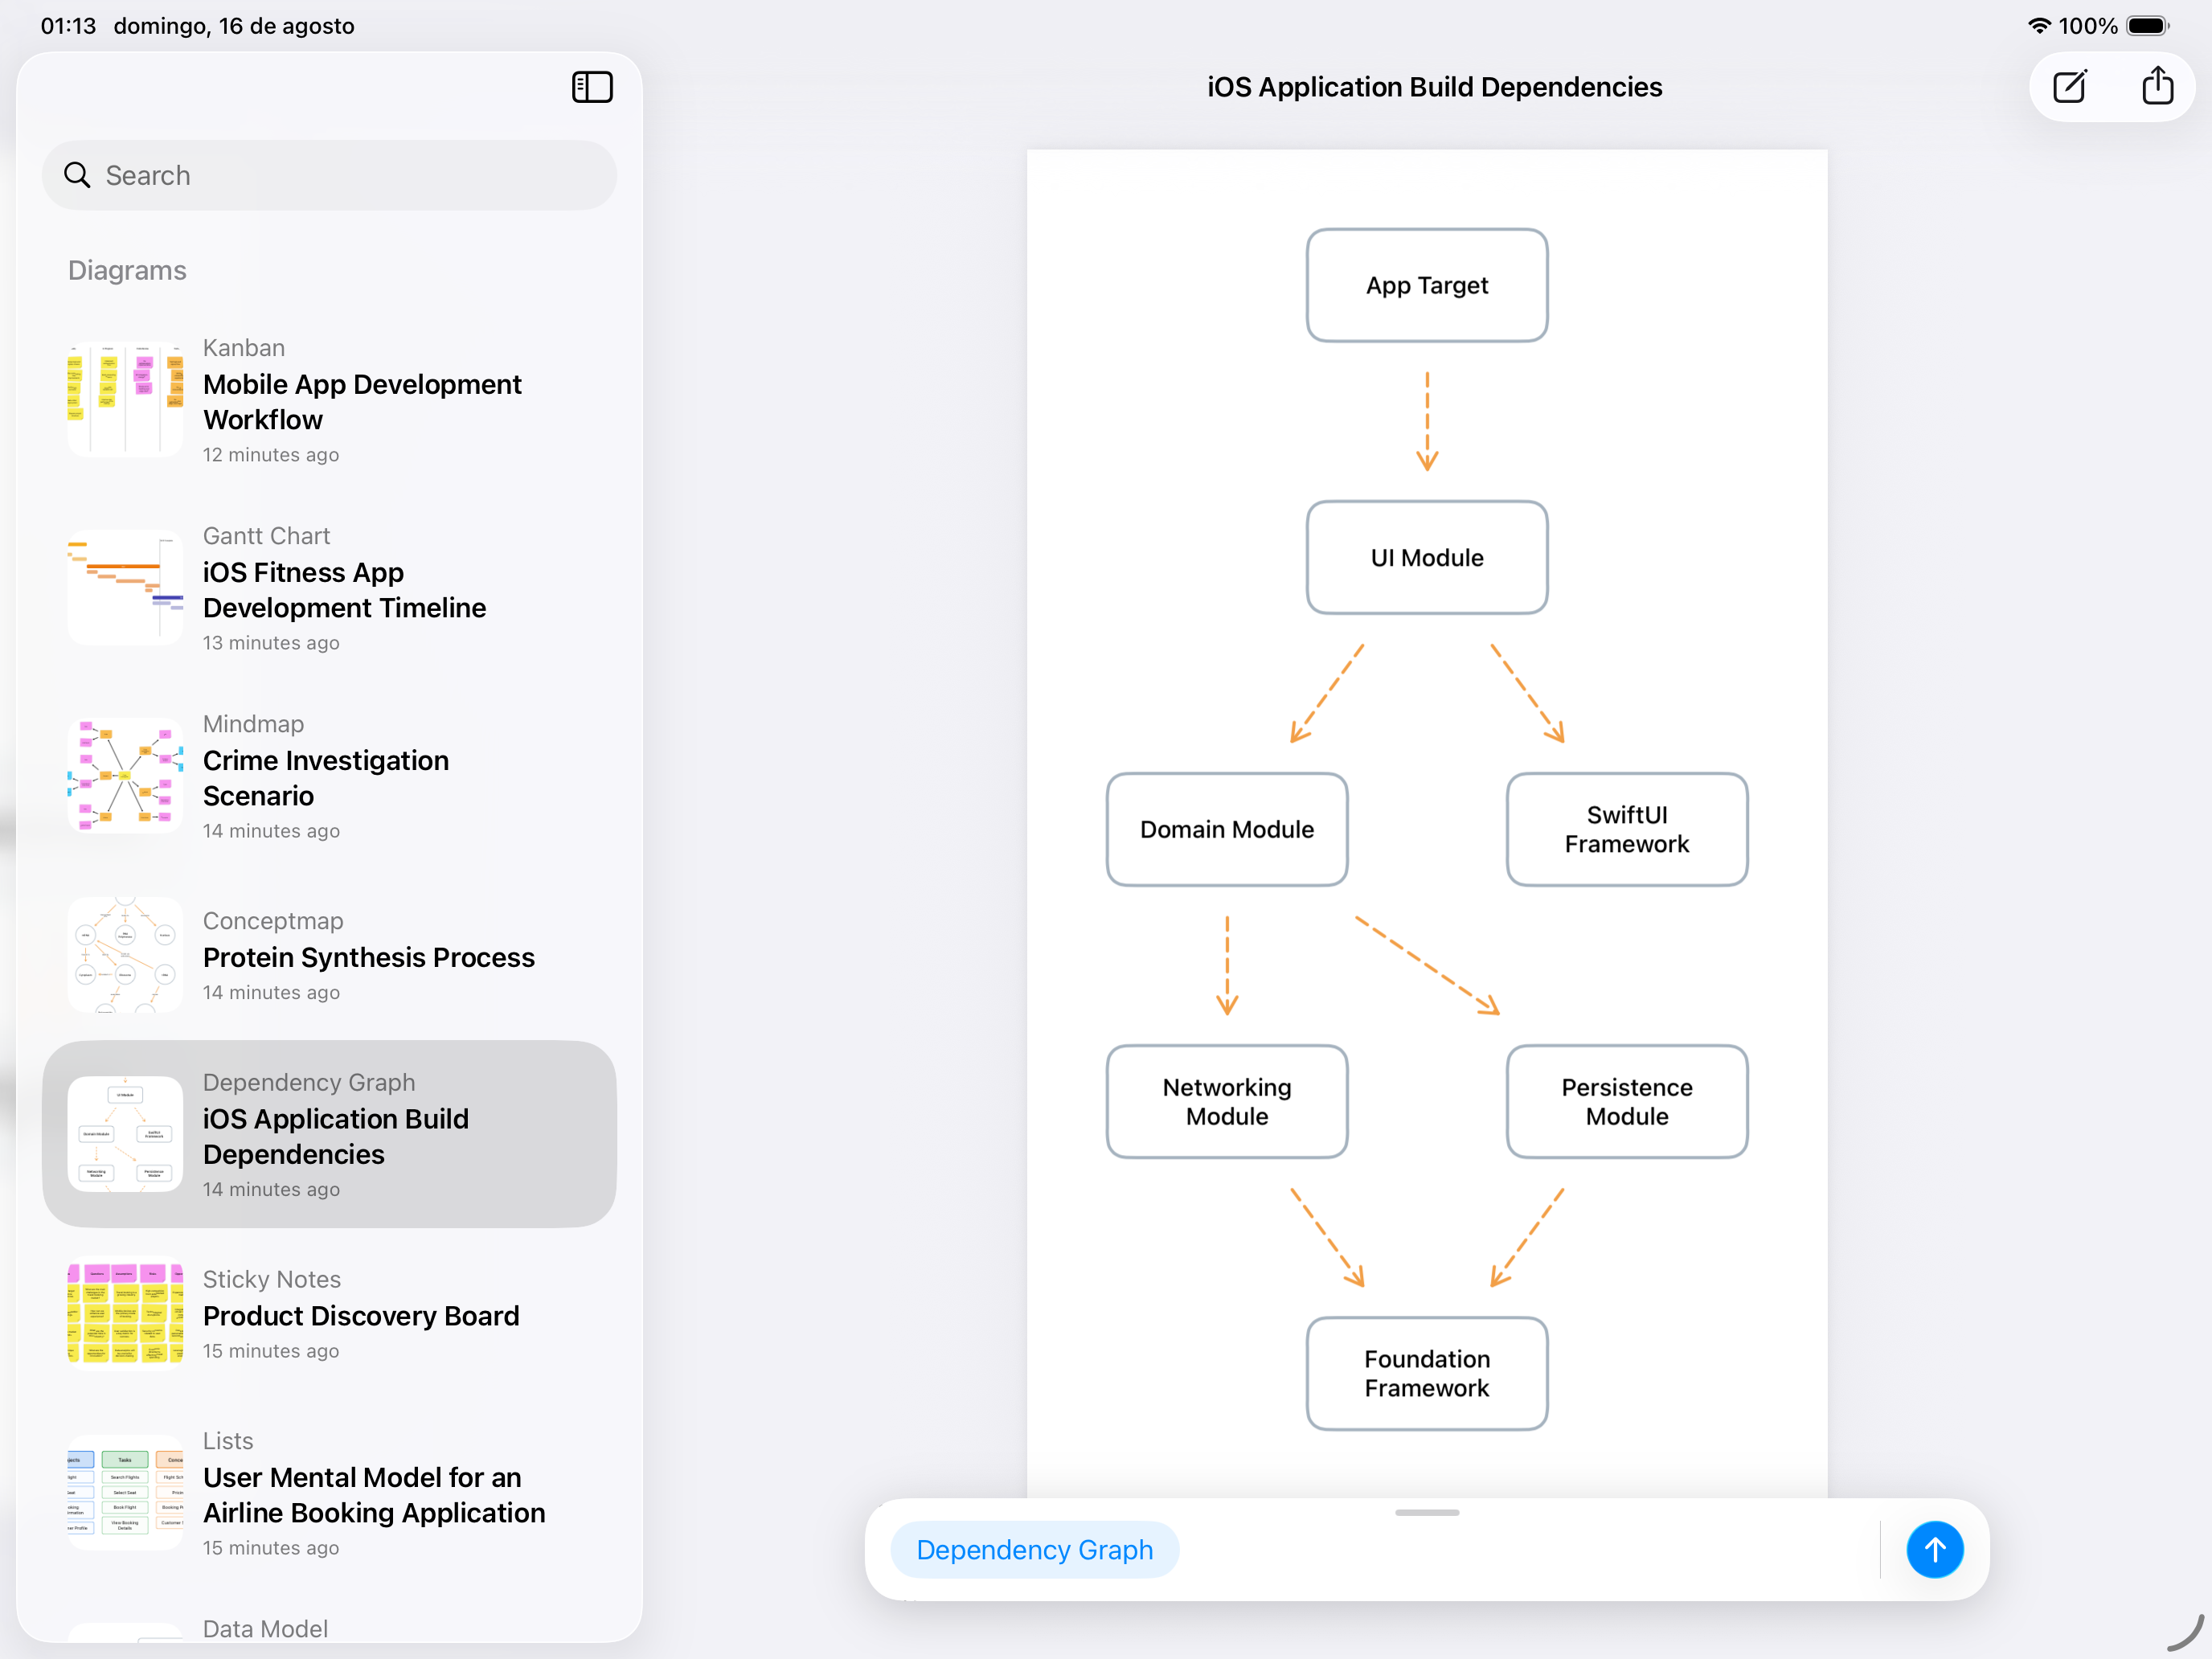Viewport: 2212px width, 1659px height.
Task: Select the App Target node
Action: 1427,285
